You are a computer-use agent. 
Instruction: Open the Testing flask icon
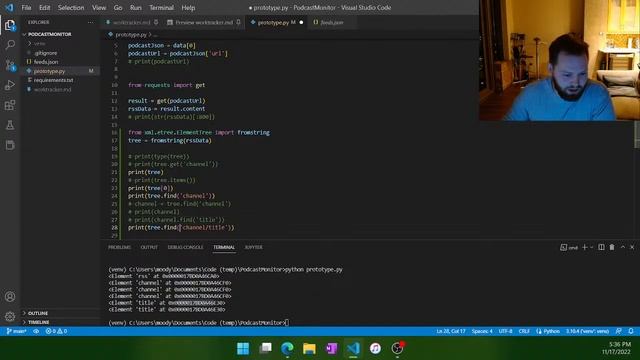pyautogui.click(x=10, y=125)
